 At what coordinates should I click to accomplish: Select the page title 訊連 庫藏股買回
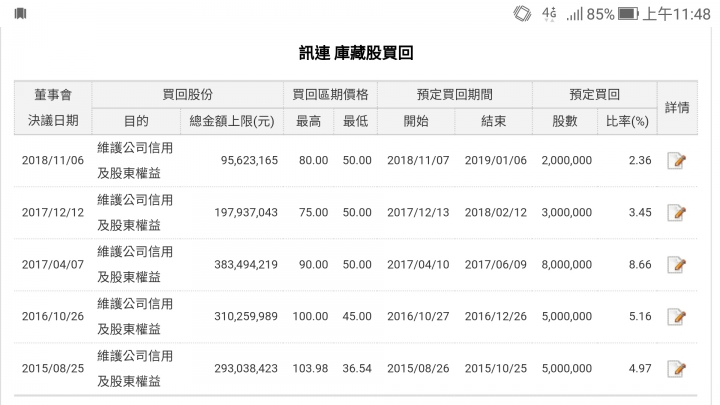356,53
